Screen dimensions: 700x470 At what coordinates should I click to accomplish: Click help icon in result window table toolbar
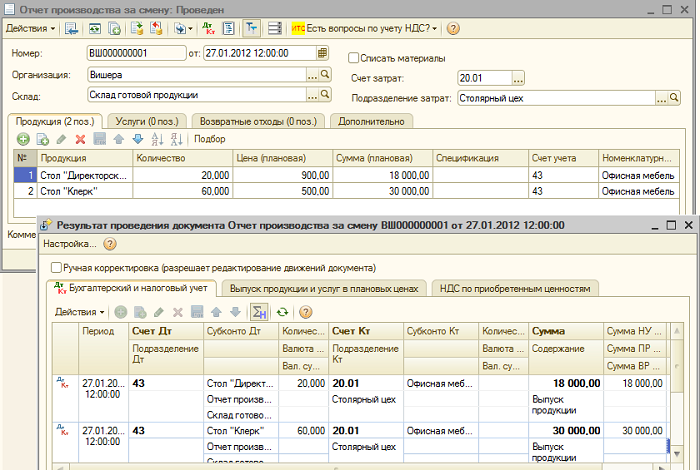[x=305, y=312]
